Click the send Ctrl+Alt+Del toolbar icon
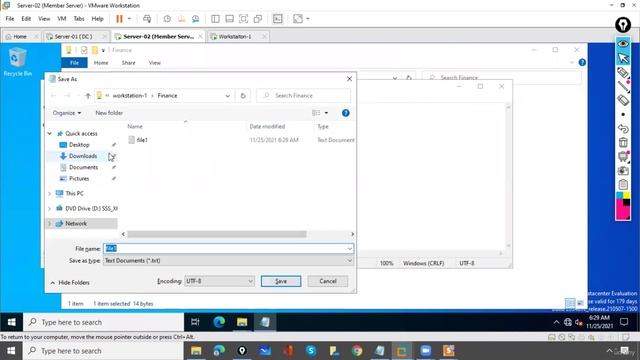The image size is (640, 360). pos(147,19)
